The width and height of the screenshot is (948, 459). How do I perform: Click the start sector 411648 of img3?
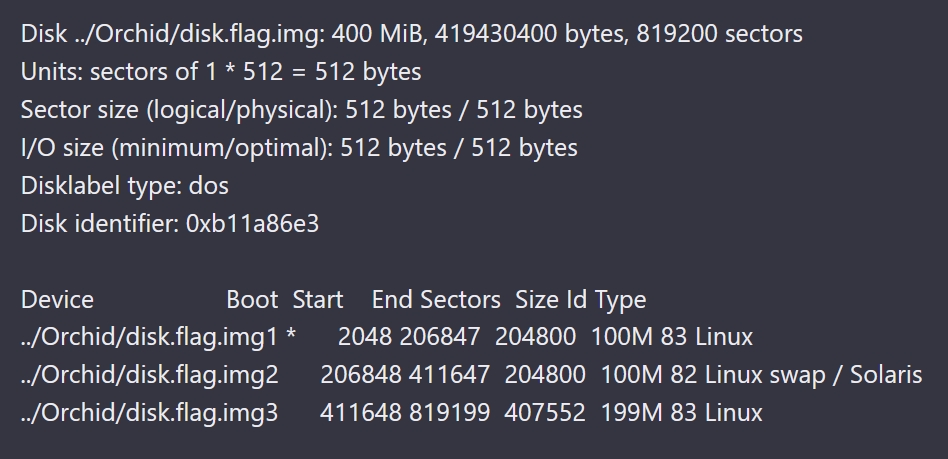click(x=356, y=412)
